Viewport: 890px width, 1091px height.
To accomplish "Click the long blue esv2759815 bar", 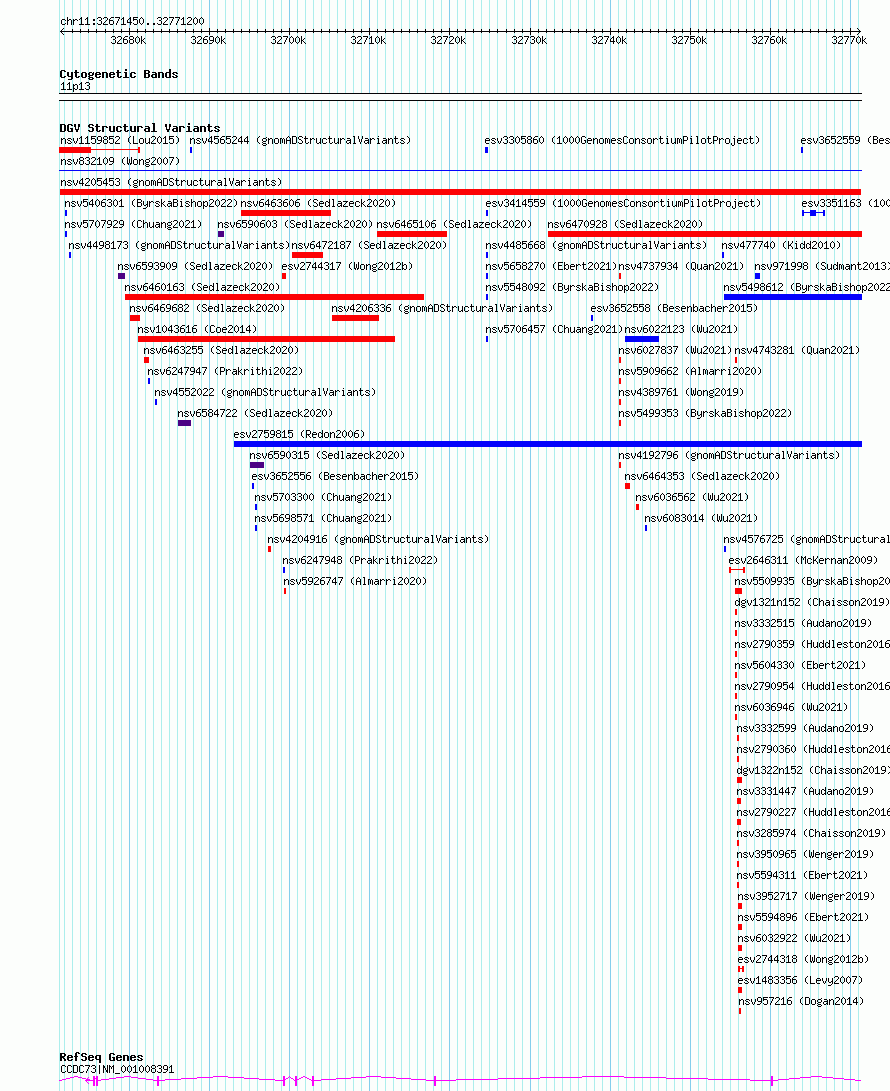I will [548, 443].
